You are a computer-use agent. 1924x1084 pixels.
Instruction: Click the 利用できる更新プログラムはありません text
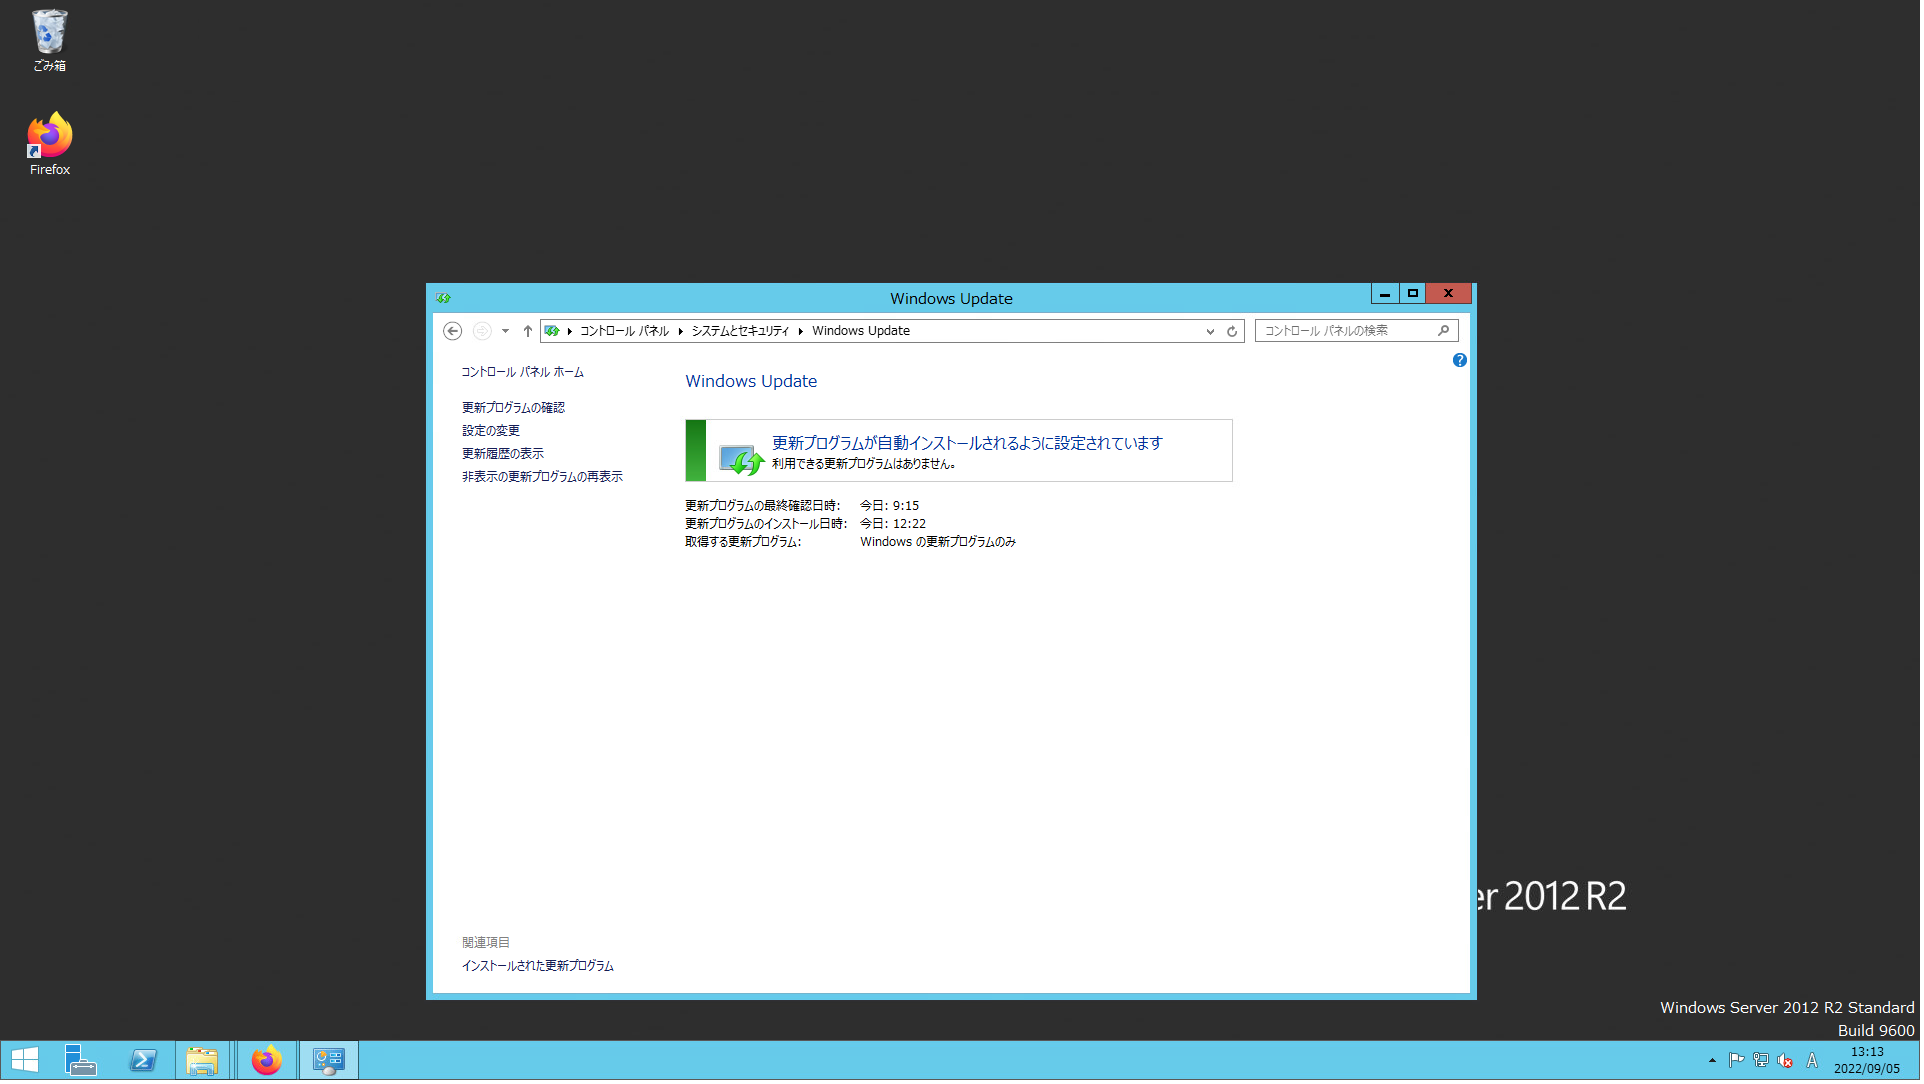[x=865, y=465]
